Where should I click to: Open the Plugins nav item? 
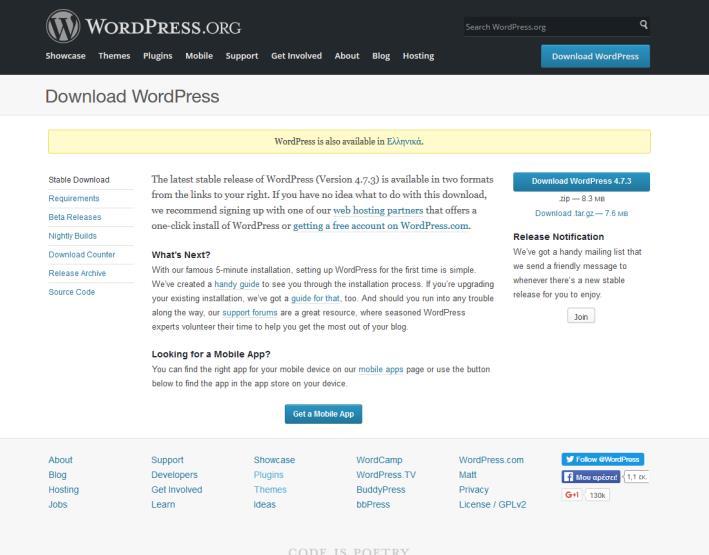point(158,56)
